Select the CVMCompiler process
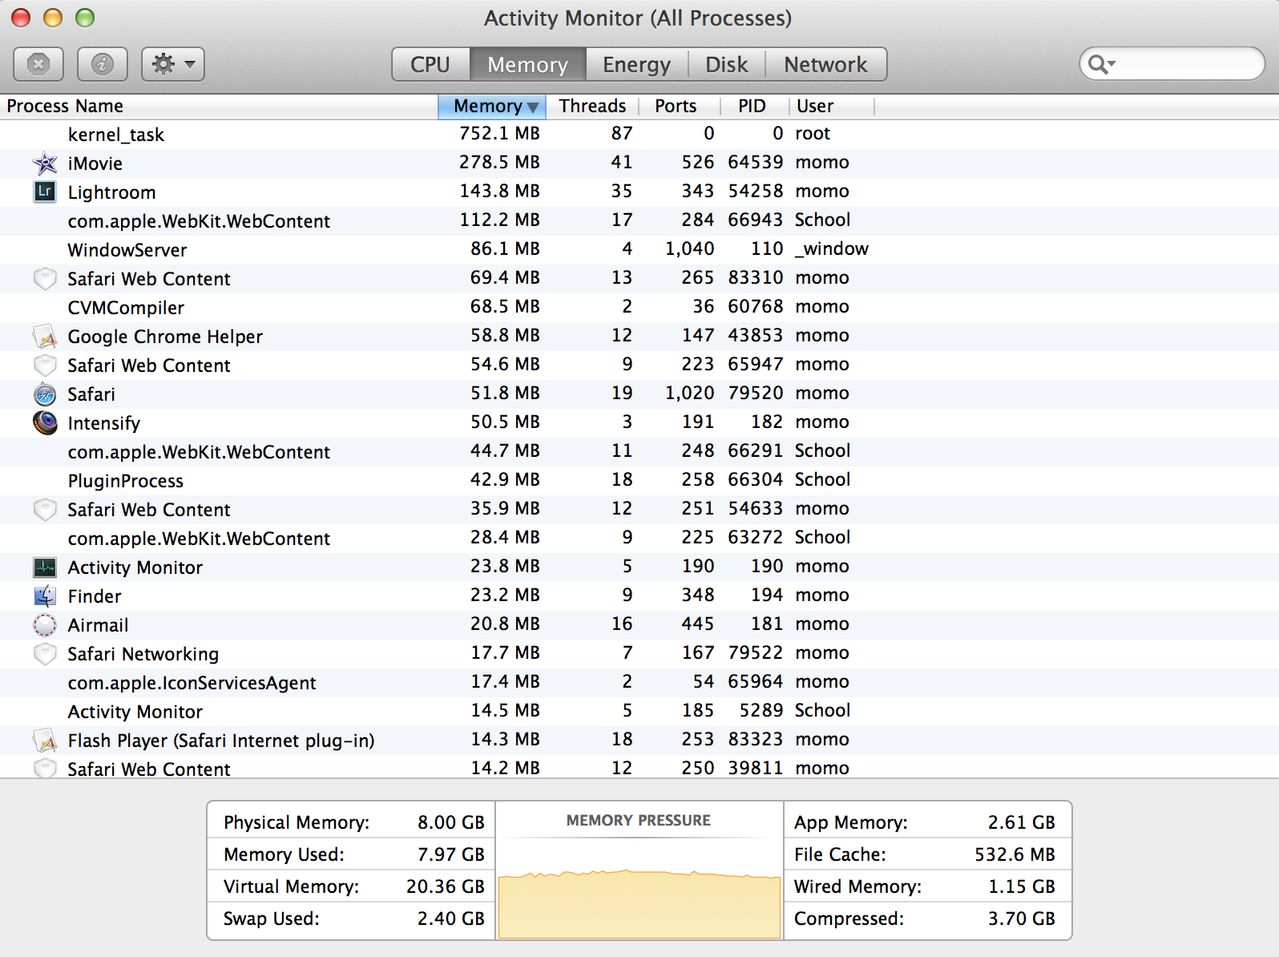This screenshot has width=1279, height=957. 639,307
